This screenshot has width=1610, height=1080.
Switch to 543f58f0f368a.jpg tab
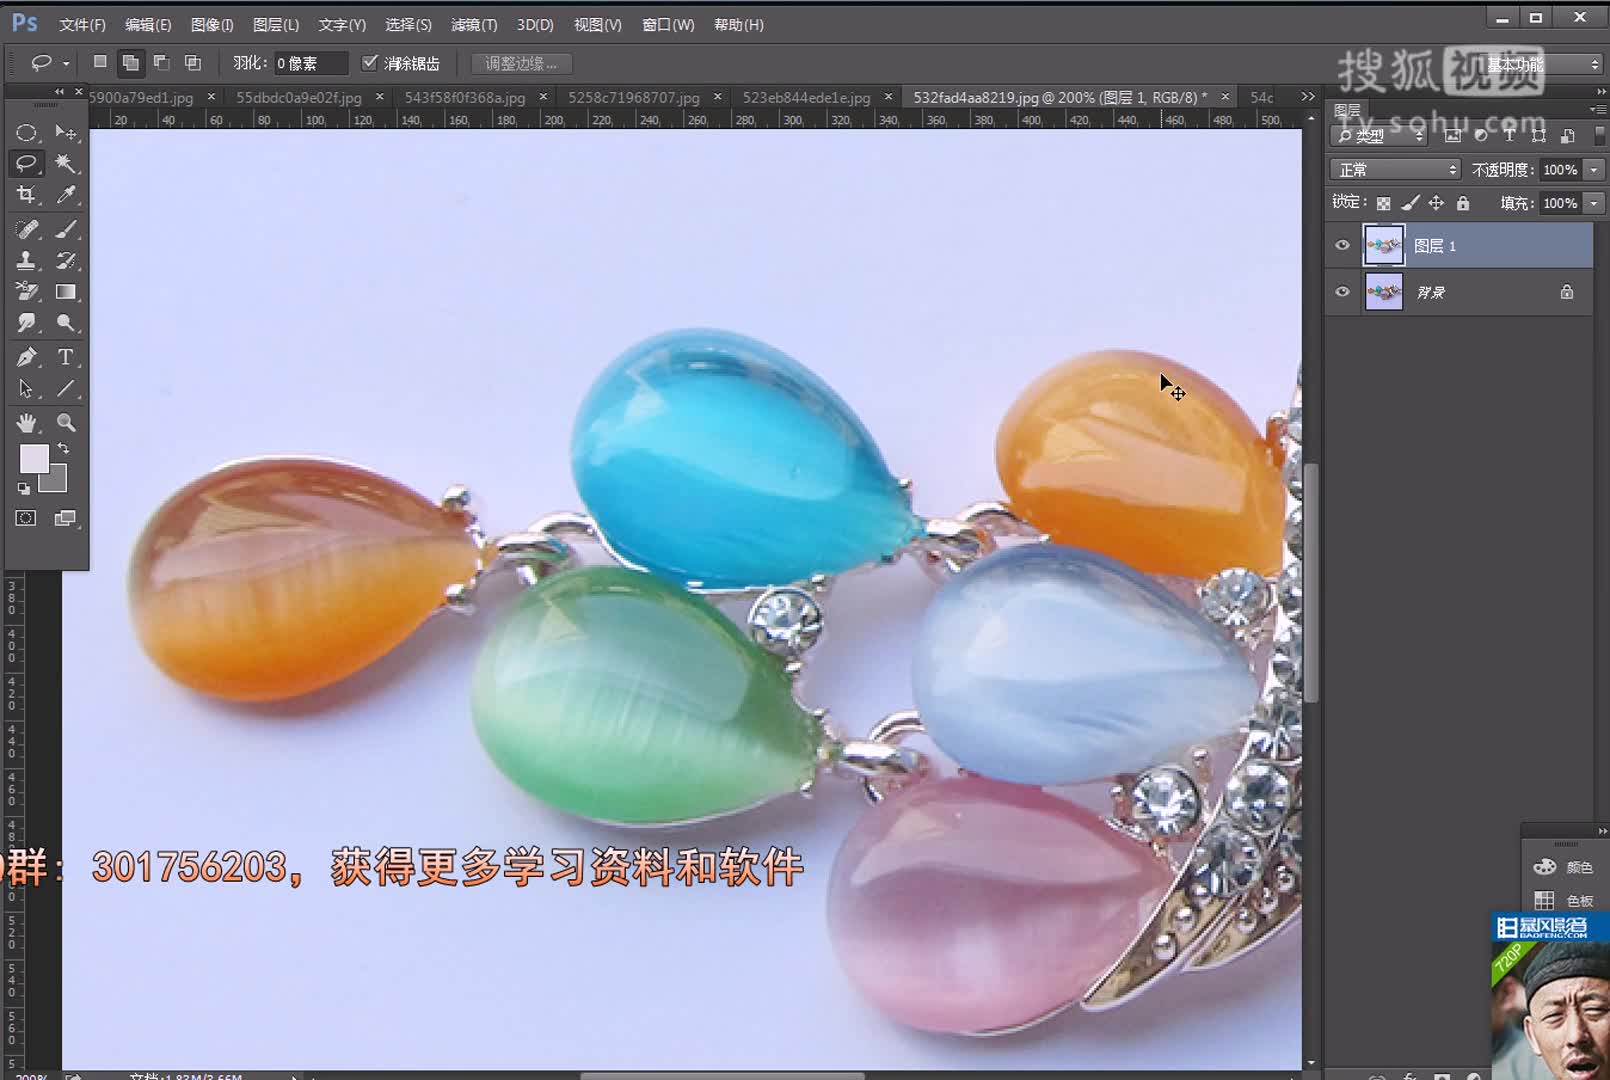(465, 98)
